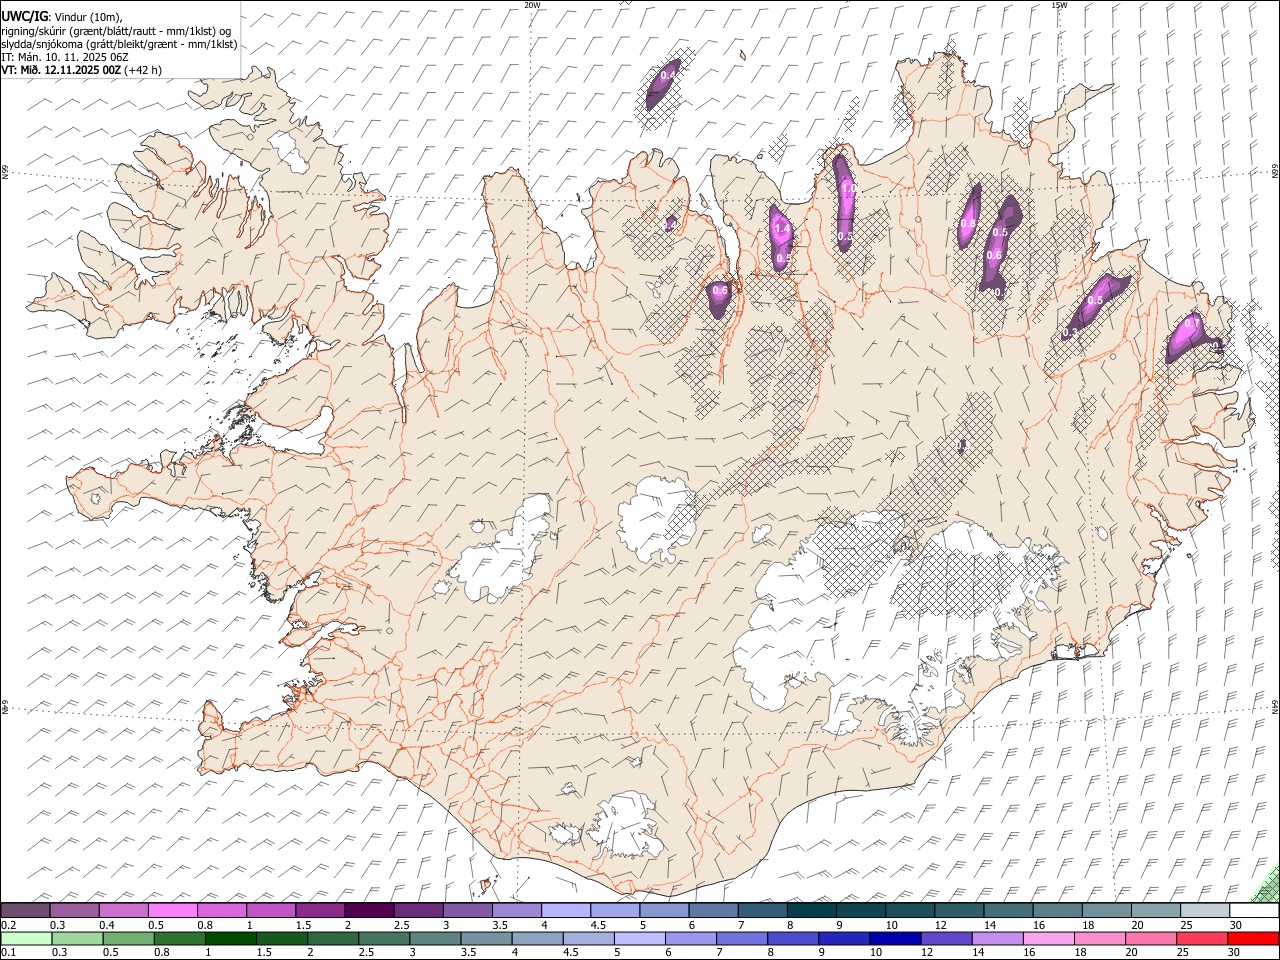The width and height of the screenshot is (1280, 960).
Task: Click the 64N latitude label on right edge
Action: (x=1275, y=705)
